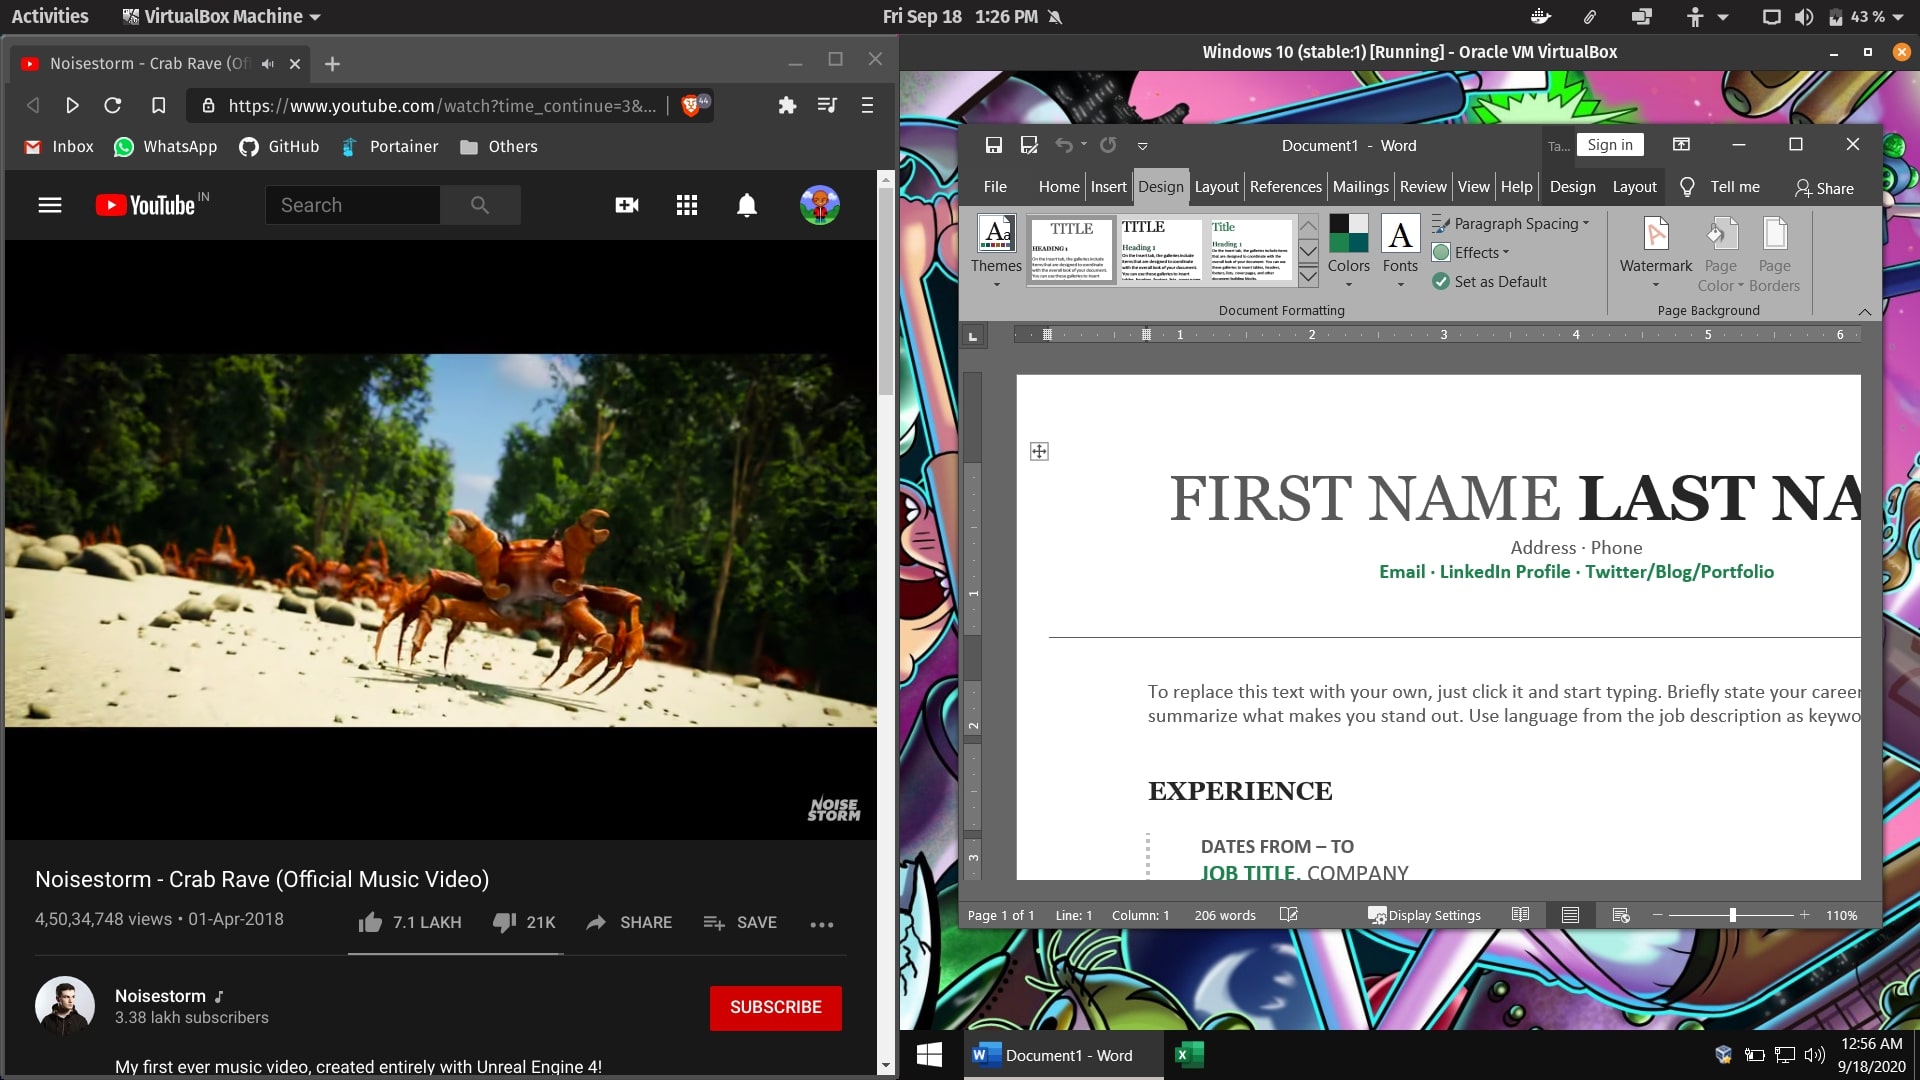Switch to Print Layout view
The height and width of the screenshot is (1080, 1920).
click(1570, 915)
